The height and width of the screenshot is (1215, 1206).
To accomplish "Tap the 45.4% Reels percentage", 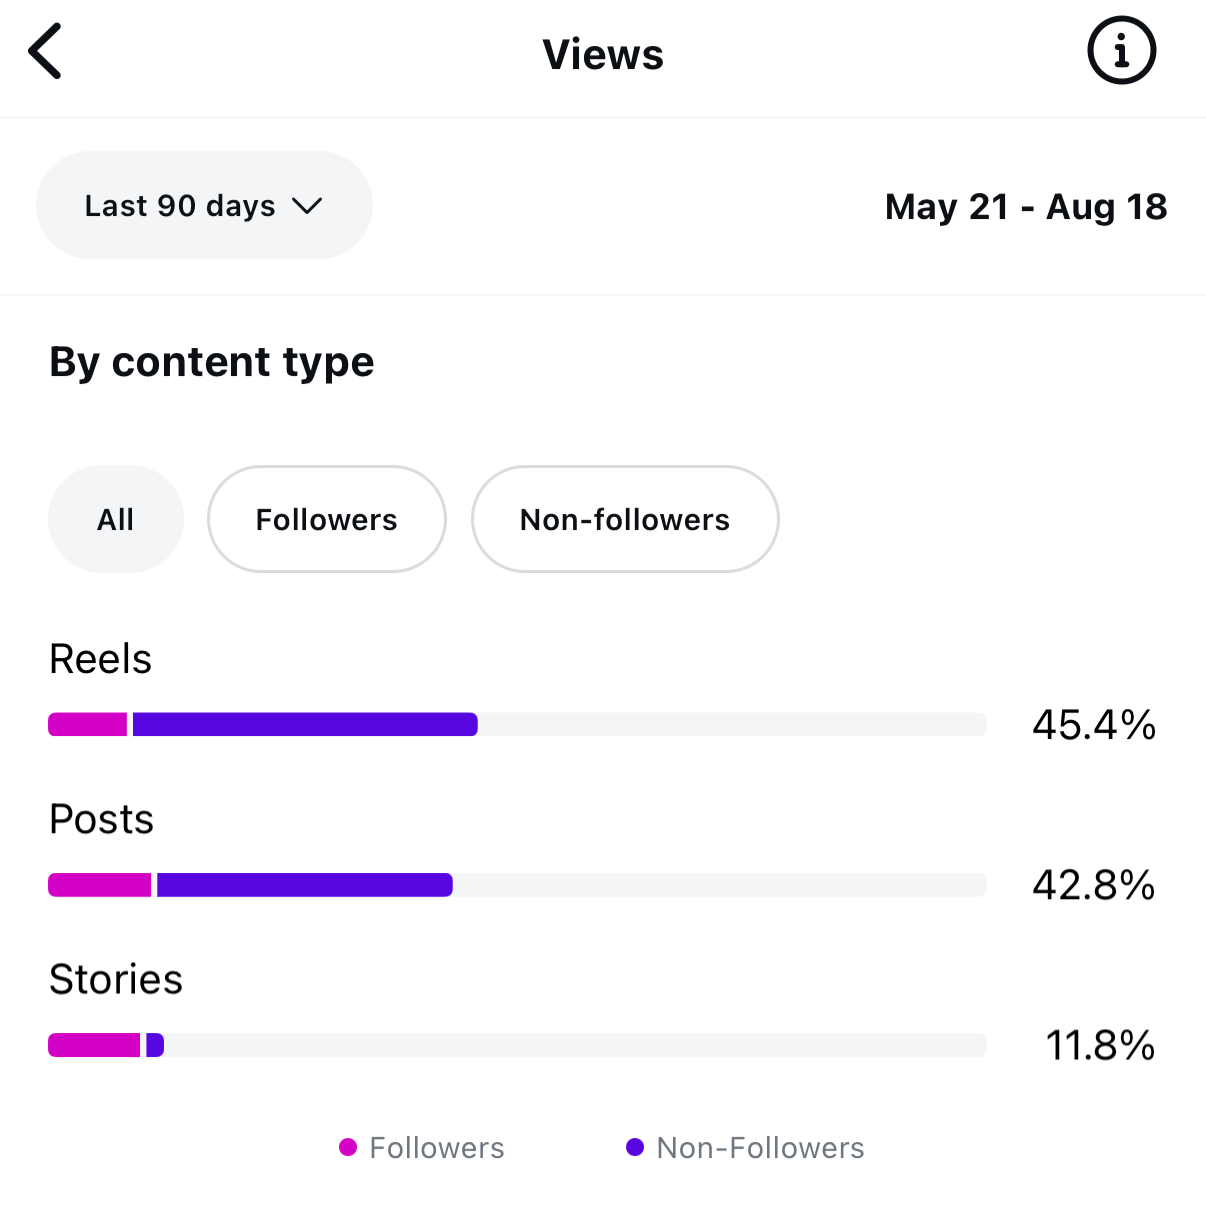I will coord(1094,725).
